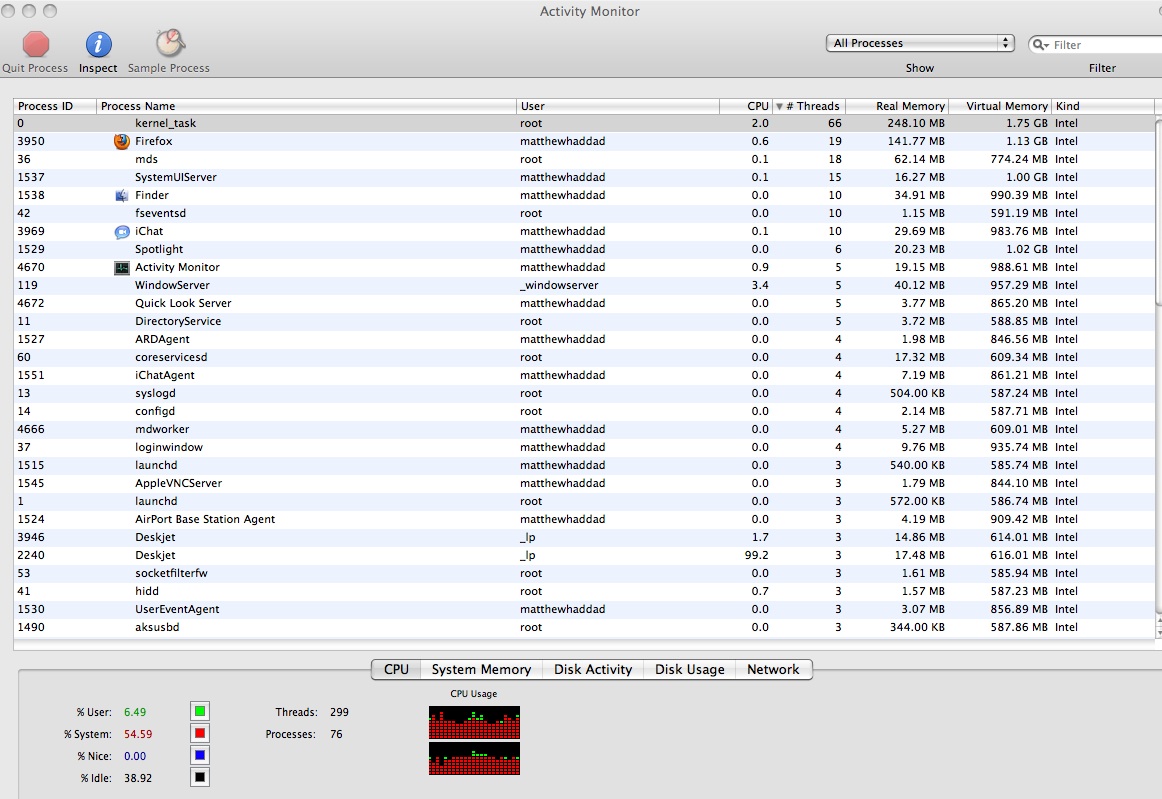Select the kernel_task process row
1162x799 pixels.
(x=584, y=124)
